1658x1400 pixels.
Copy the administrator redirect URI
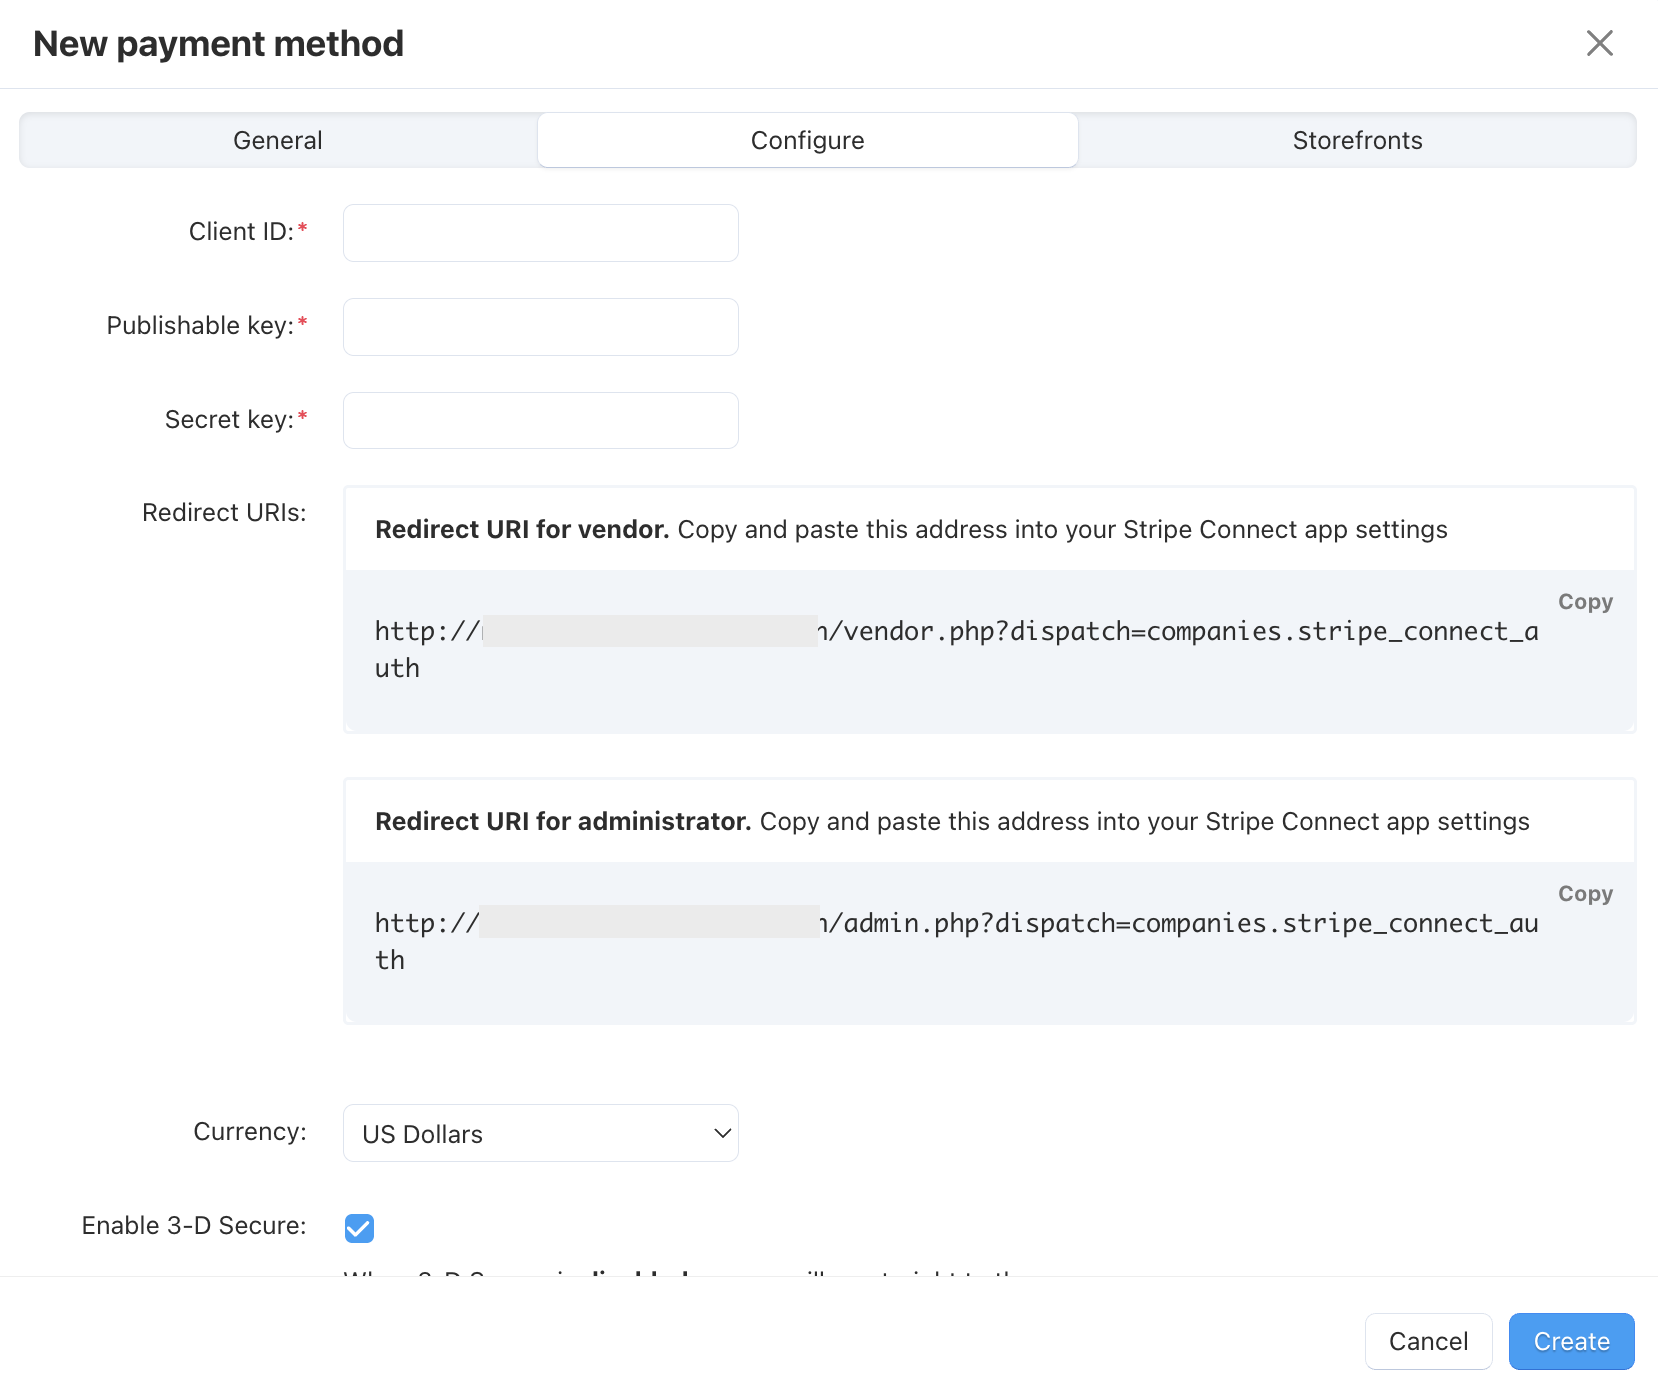tap(1585, 894)
